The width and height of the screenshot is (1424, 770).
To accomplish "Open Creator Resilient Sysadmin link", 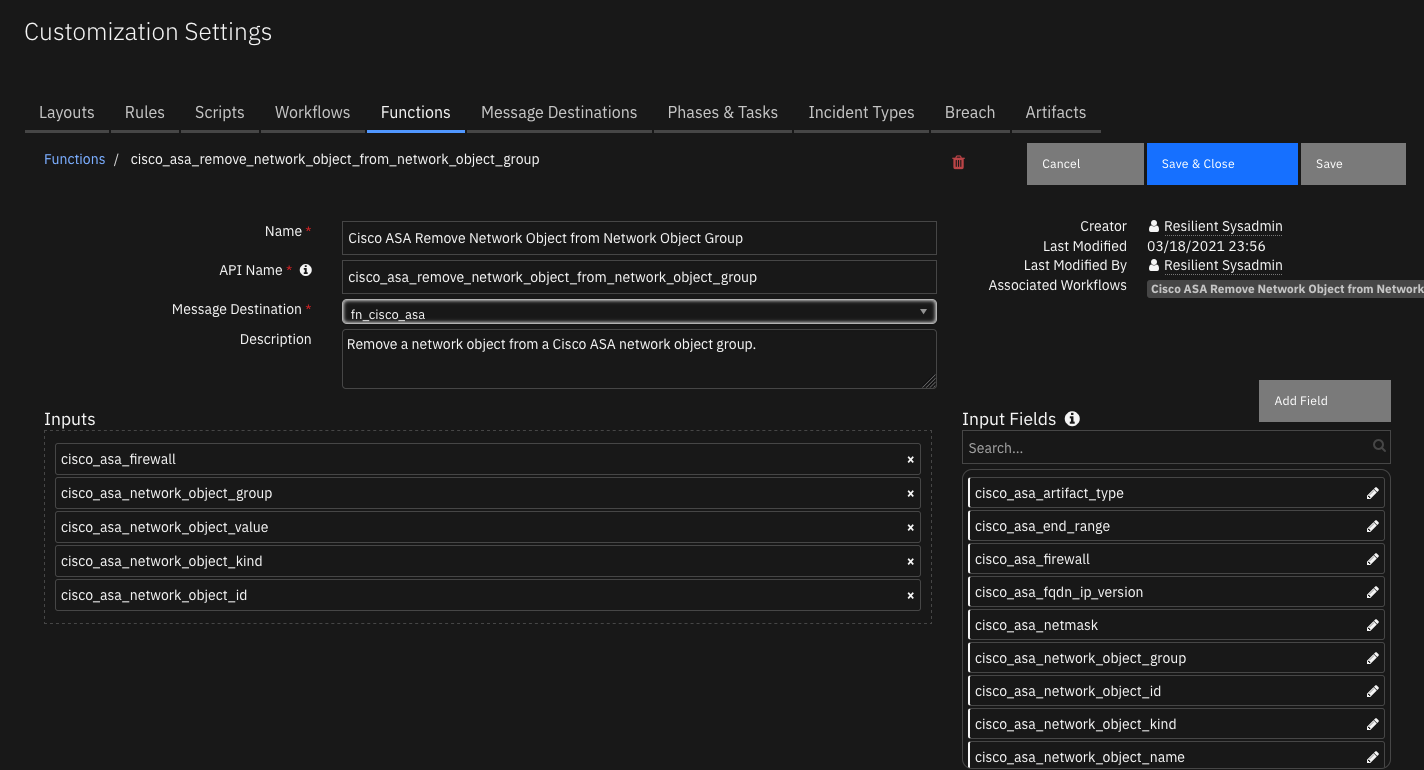I will coord(1223,227).
